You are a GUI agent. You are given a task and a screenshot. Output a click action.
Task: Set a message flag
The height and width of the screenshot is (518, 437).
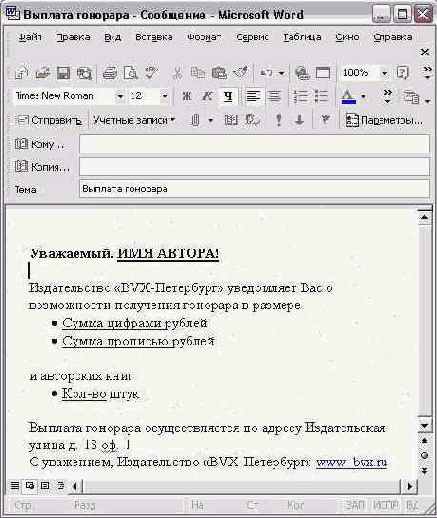[325, 120]
